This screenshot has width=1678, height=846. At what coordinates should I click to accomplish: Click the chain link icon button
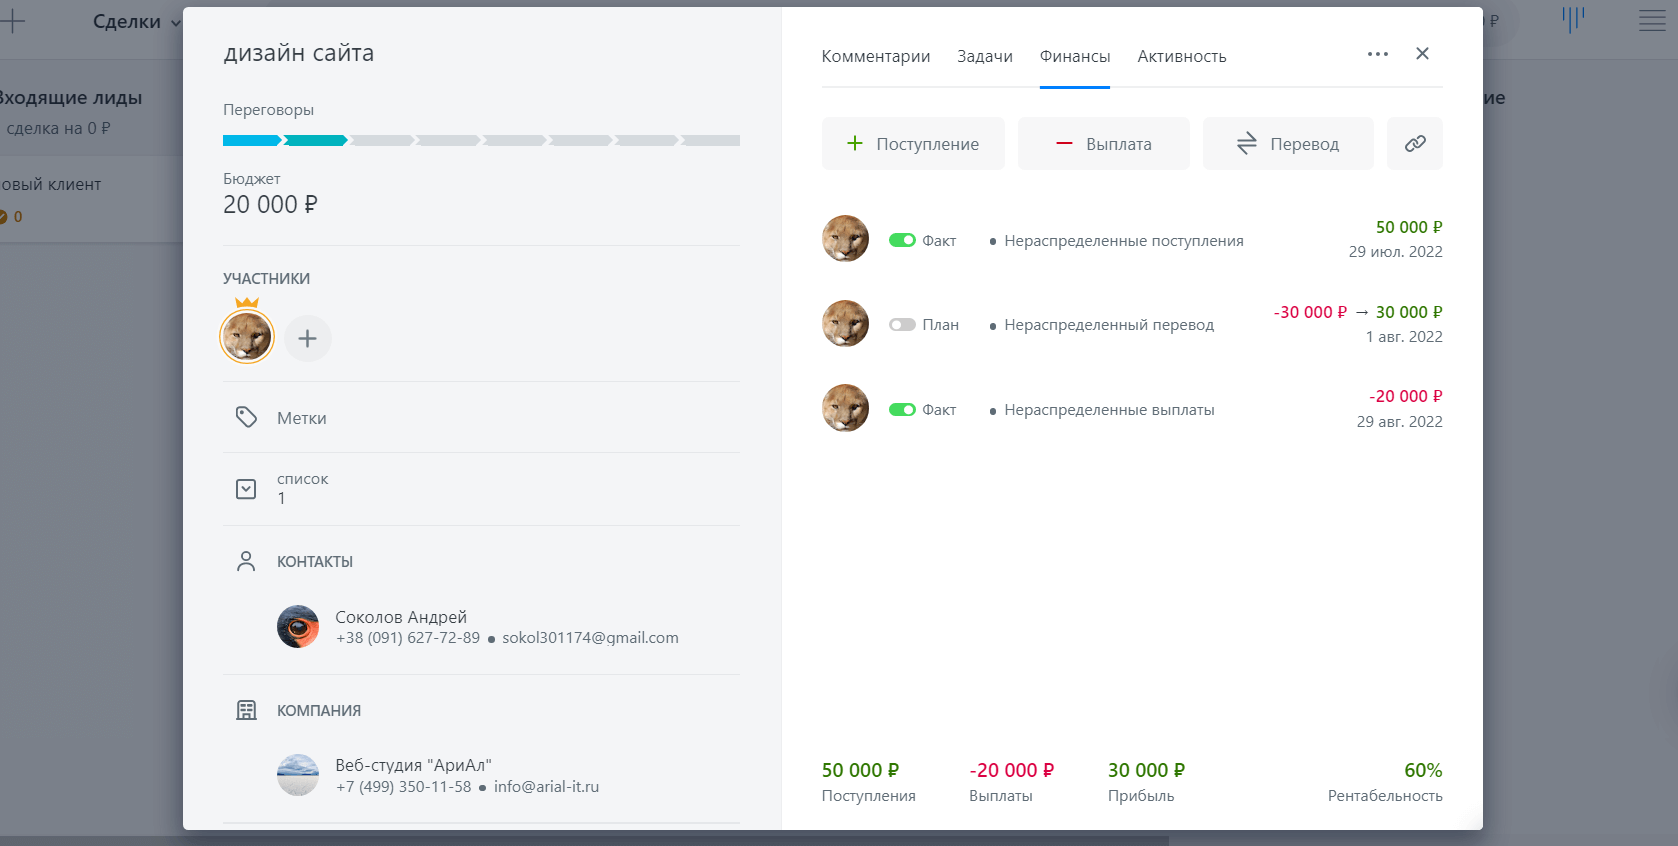(x=1415, y=144)
